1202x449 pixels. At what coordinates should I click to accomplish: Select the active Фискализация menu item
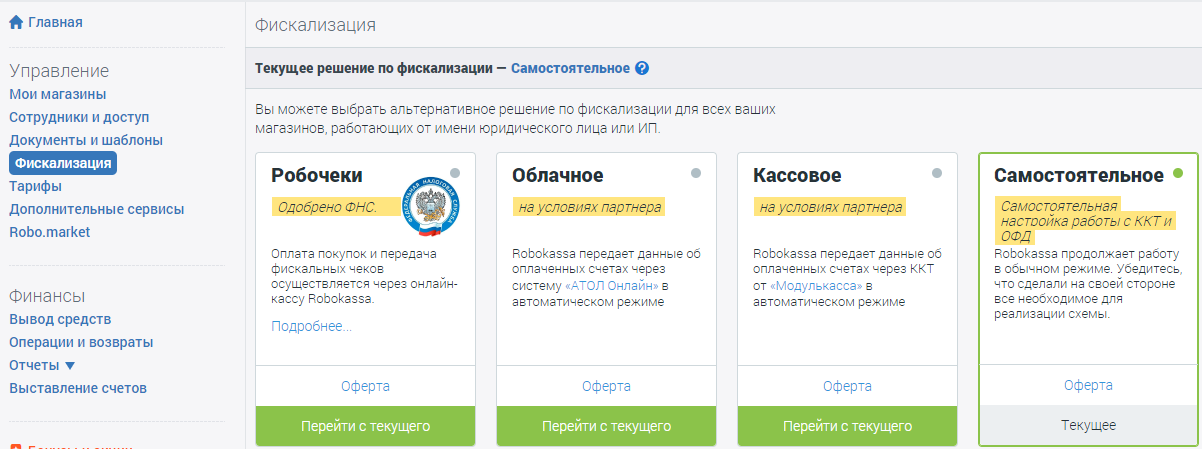click(x=63, y=163)
